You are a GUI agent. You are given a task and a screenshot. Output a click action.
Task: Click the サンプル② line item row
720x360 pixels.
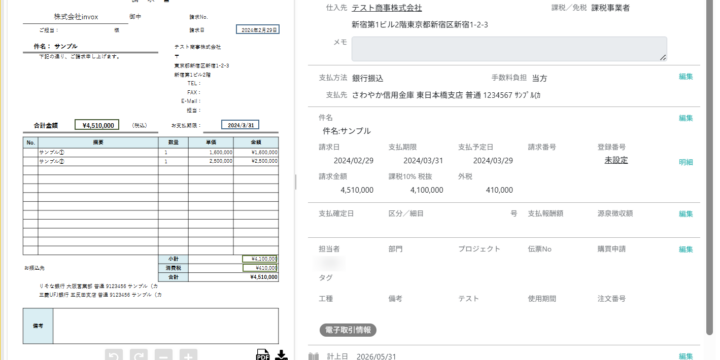pyautogui.click(x=151, y=162)
